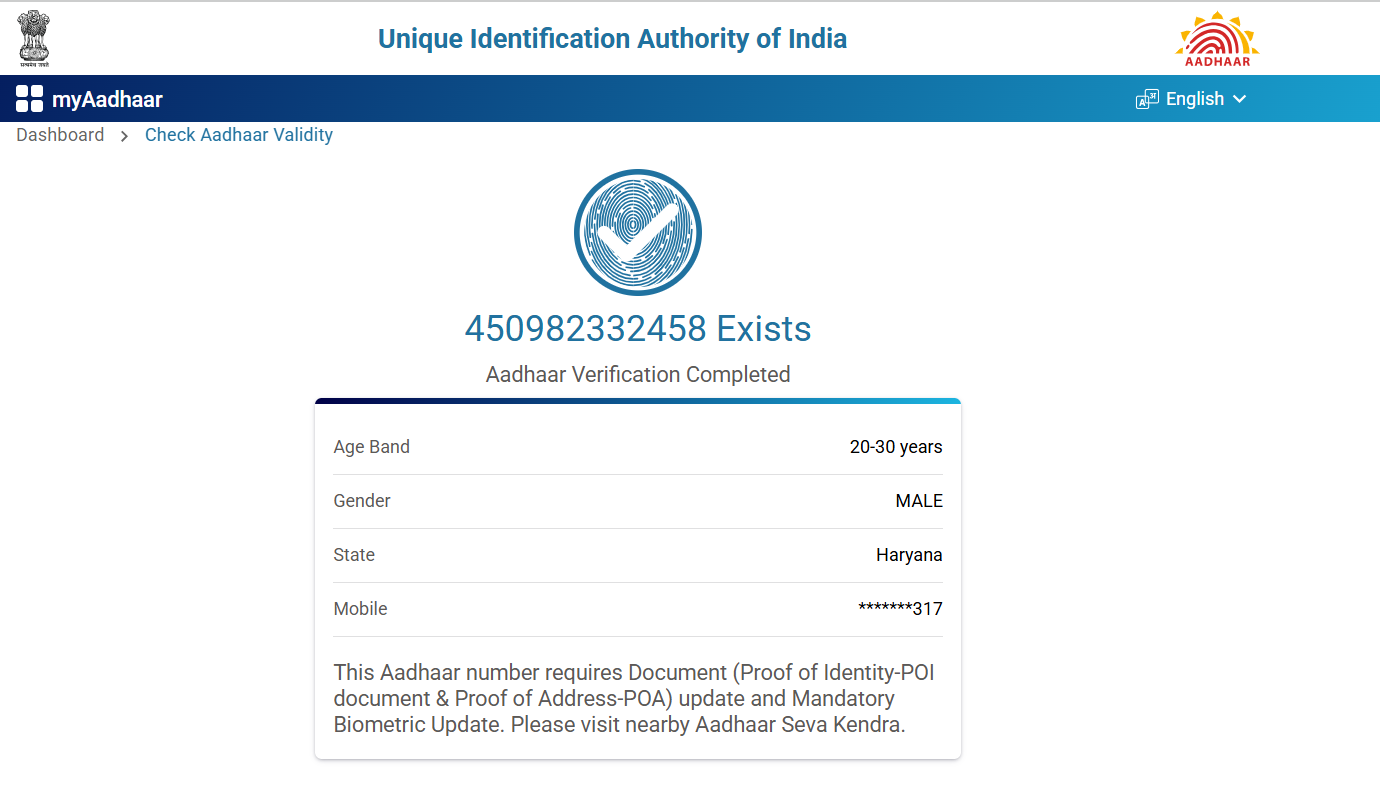Click the Aadhaar sun logo

coord(1217,39)
